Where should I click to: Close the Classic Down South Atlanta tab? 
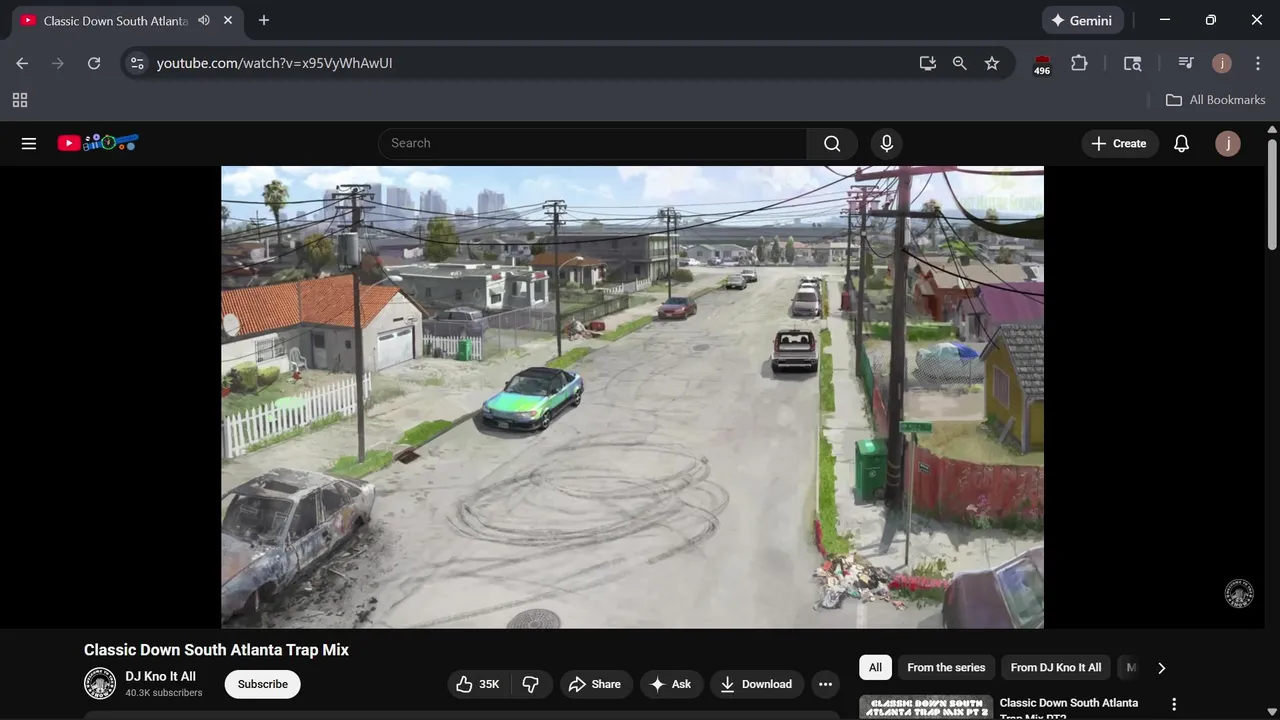coord(229,20)
